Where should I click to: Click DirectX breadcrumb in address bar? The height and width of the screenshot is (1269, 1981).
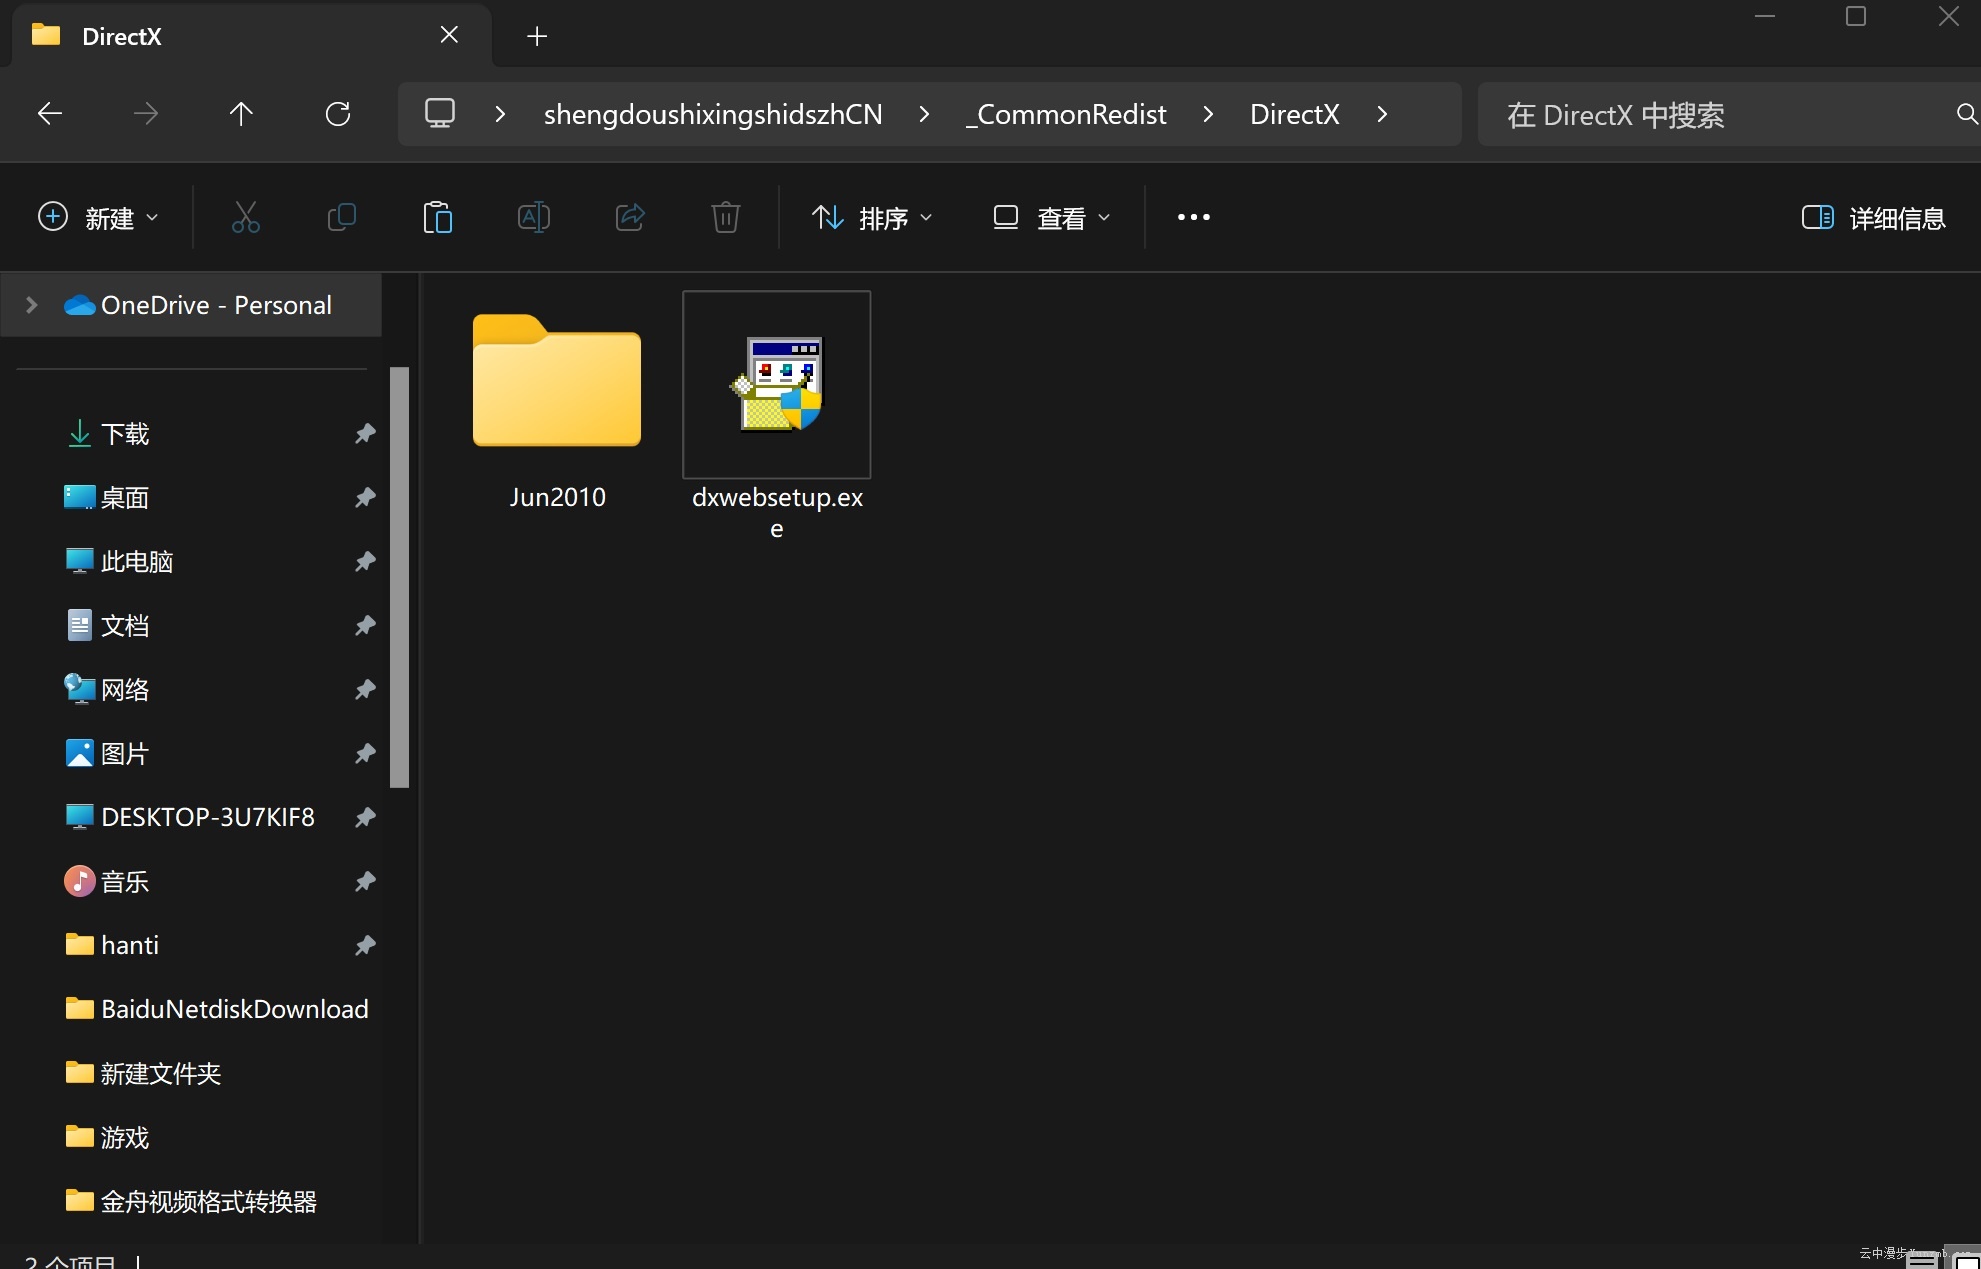(x=1294, y=114)
